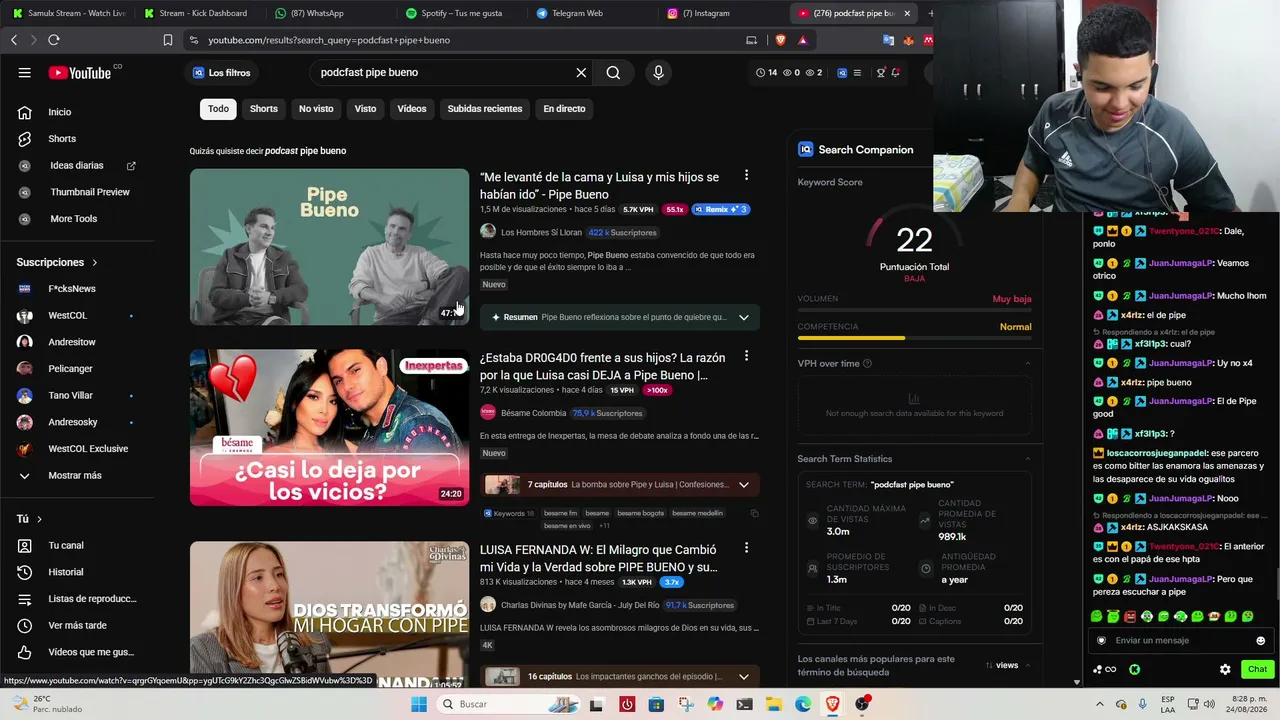The width and height of the screenshot is (1280, 720).
Task: Filter by No visto chip
Action: click(316, 108)
